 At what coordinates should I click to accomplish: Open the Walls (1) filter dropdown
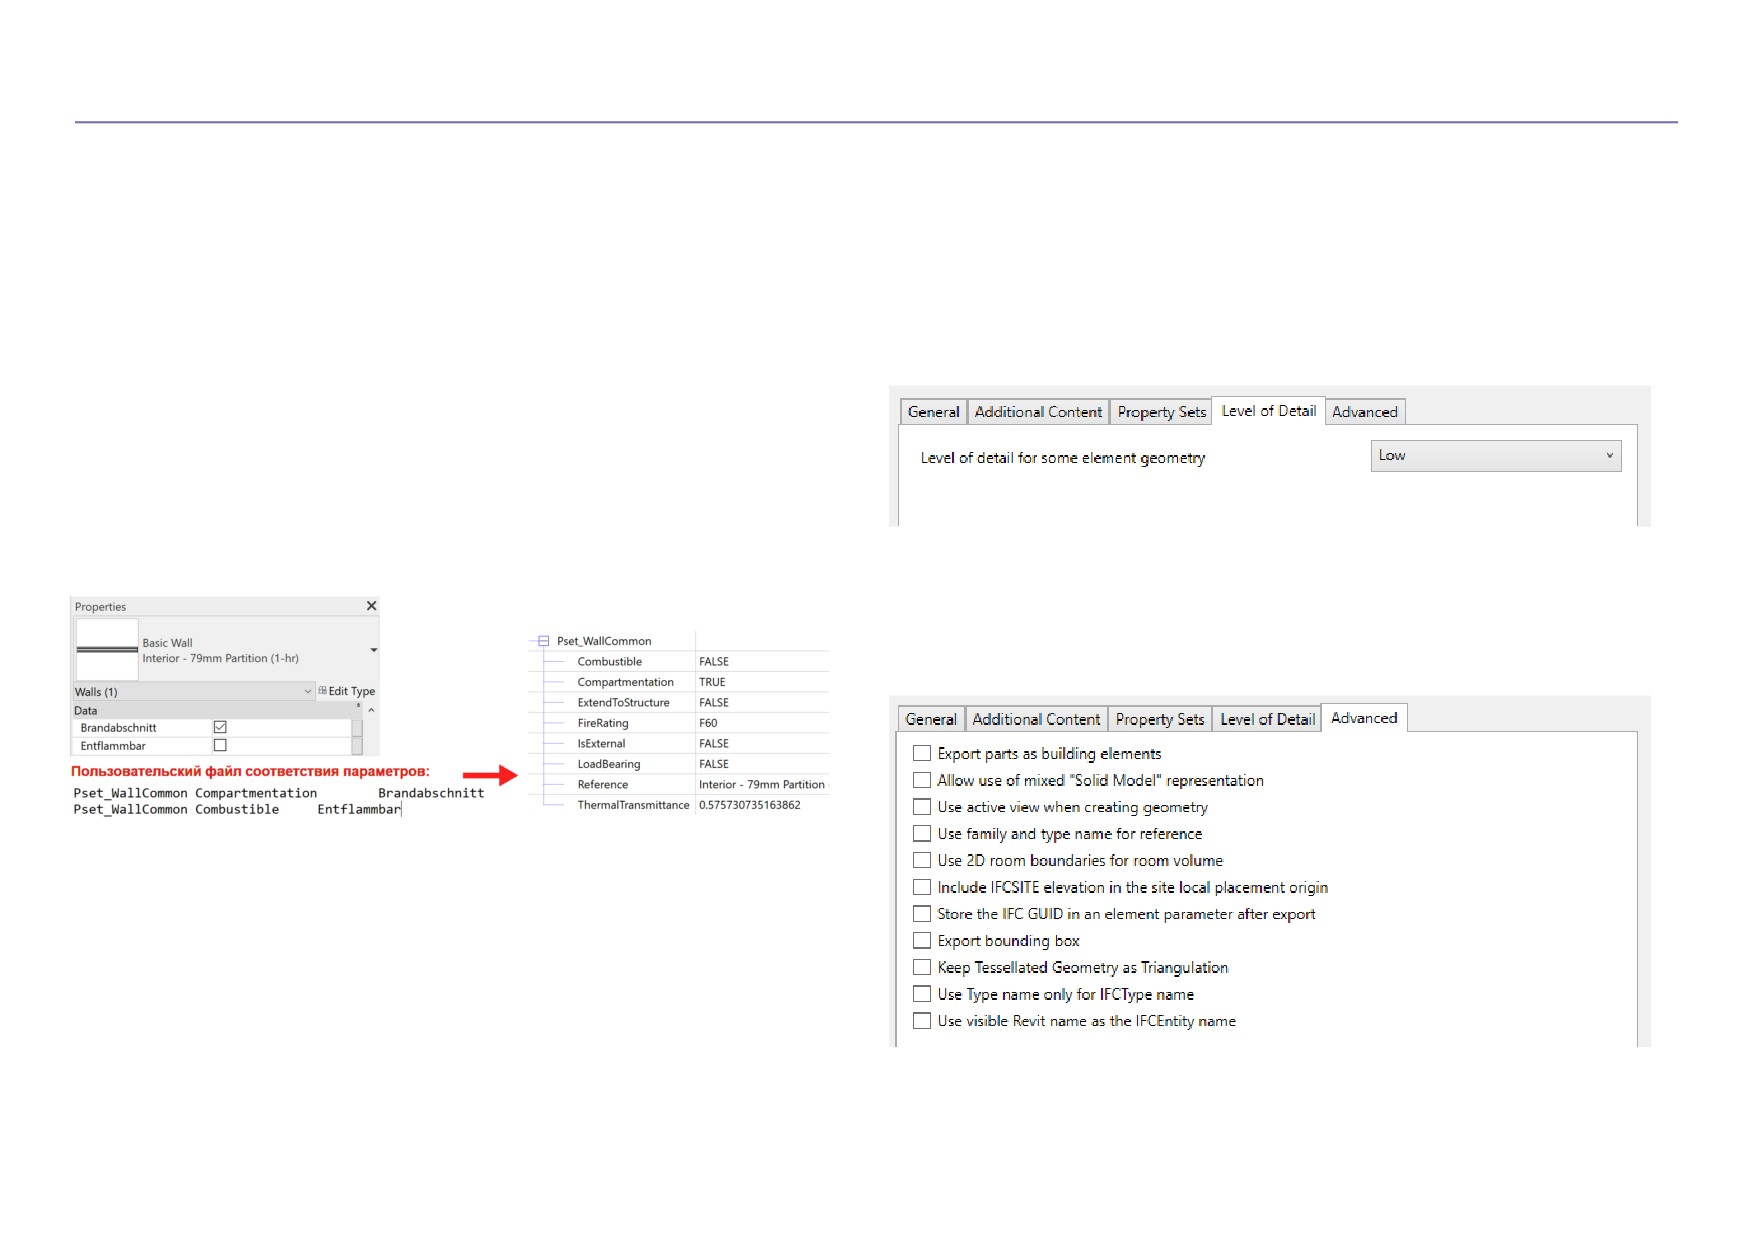tap(194, 692)
